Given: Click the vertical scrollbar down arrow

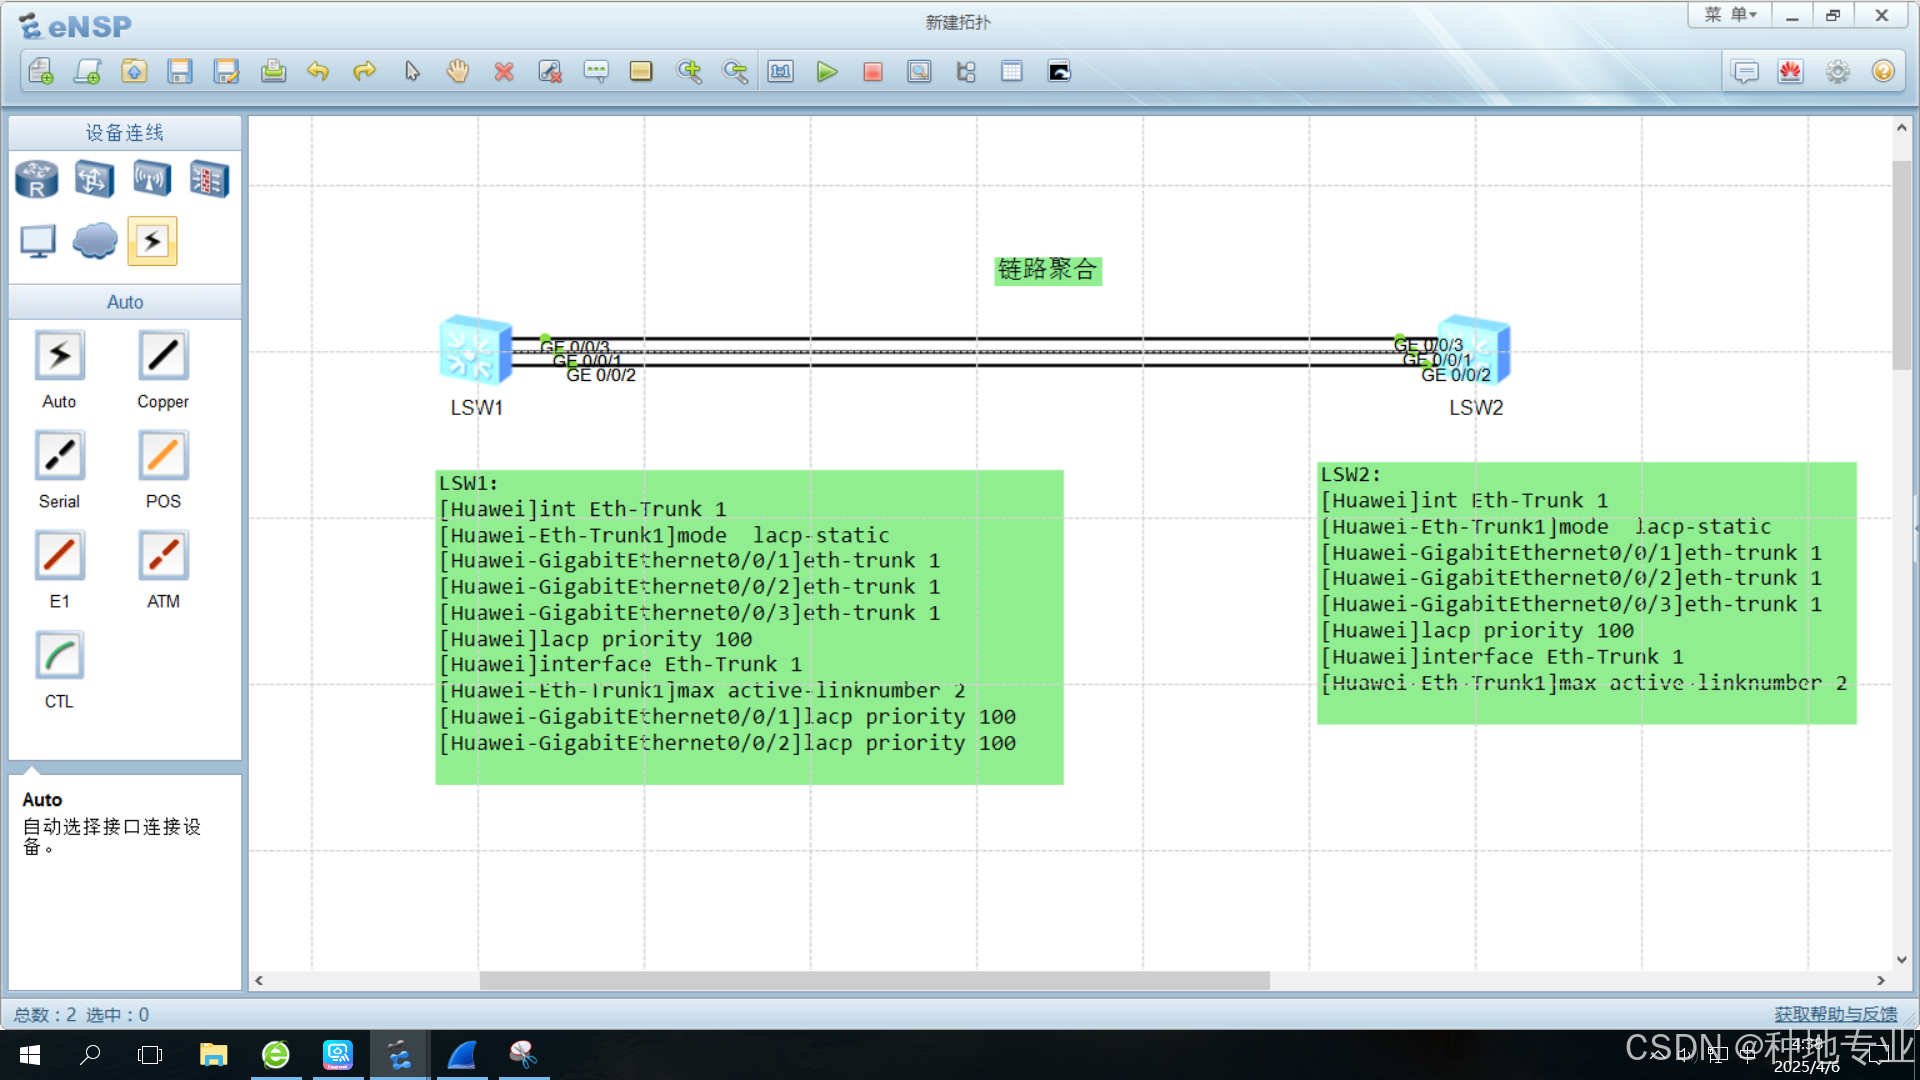Looking at the screenshot, I should click(1901, 960).
